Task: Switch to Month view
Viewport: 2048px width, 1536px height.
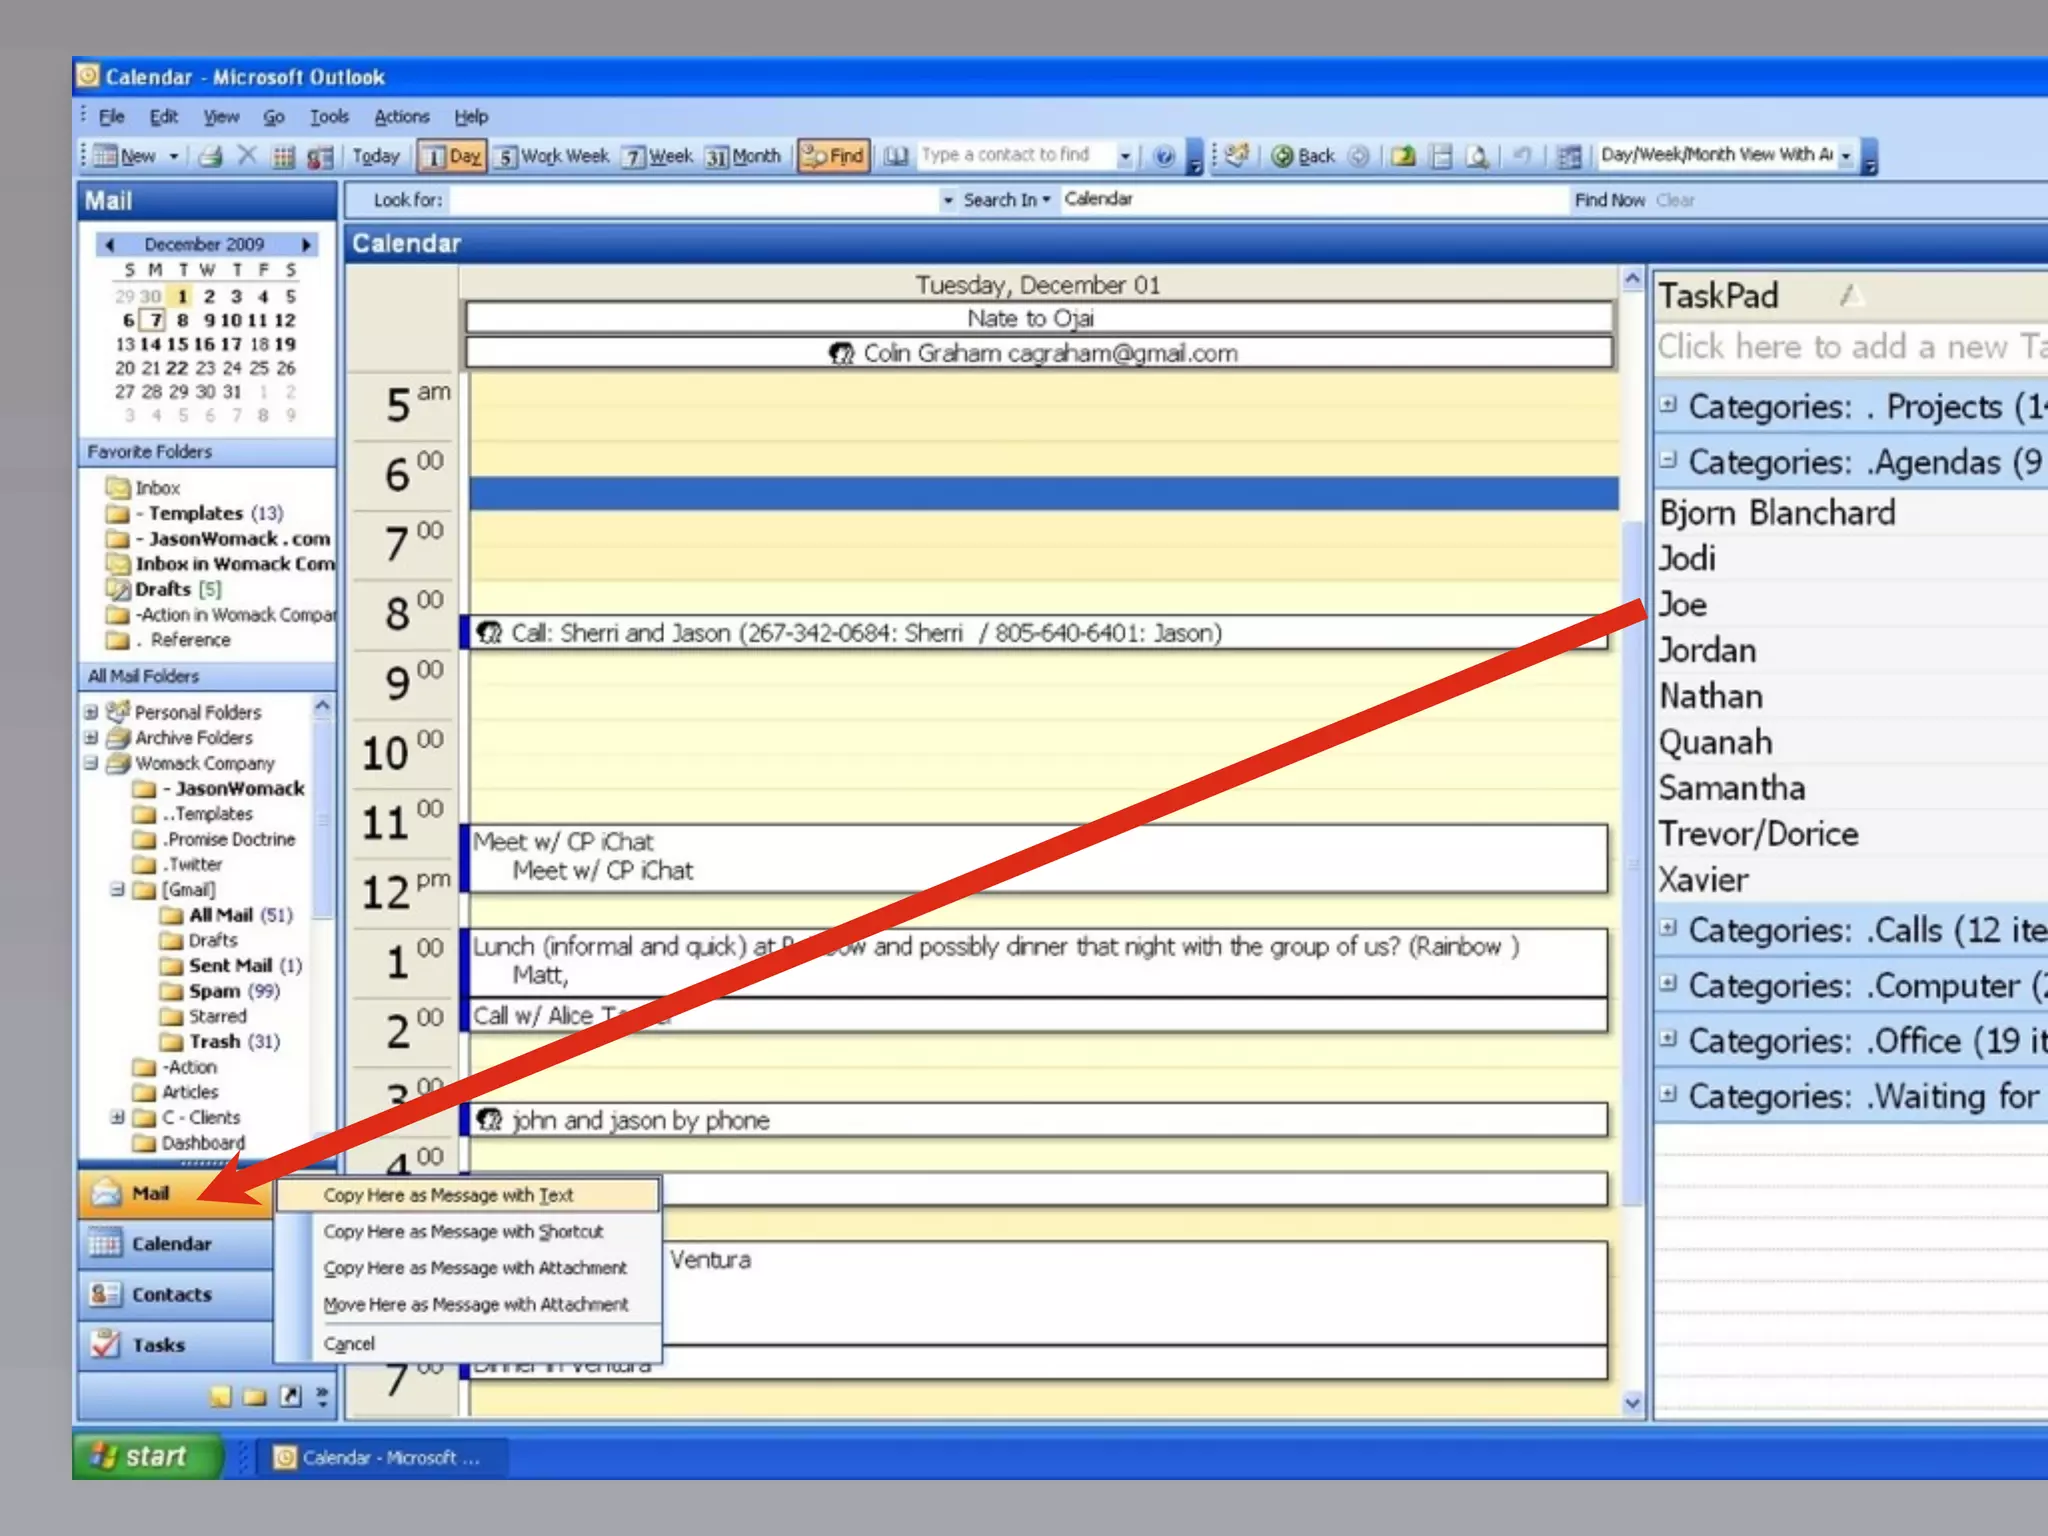Action: 743,156
